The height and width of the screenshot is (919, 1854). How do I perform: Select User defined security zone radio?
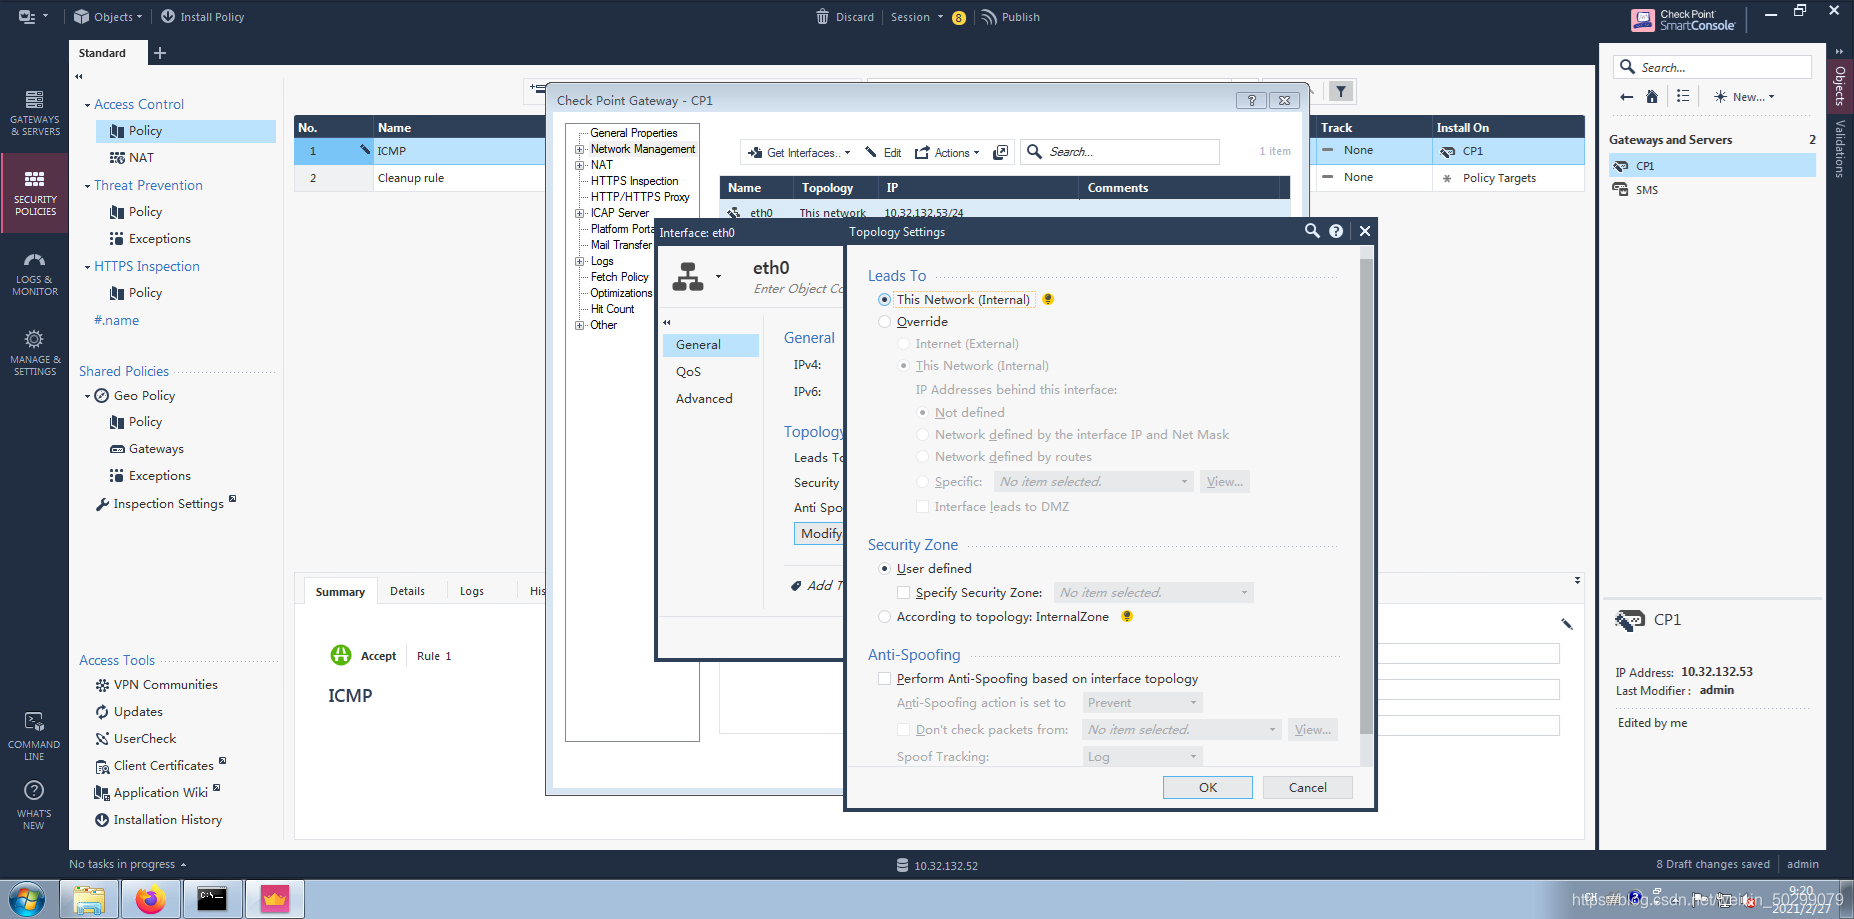(884, 569)
